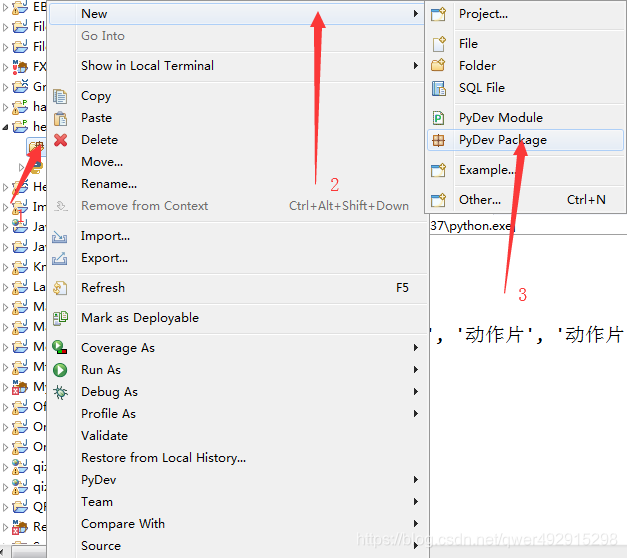Click the Copy icon in context menu
This screenshot has height=558, width=627.
pos(60,96)
